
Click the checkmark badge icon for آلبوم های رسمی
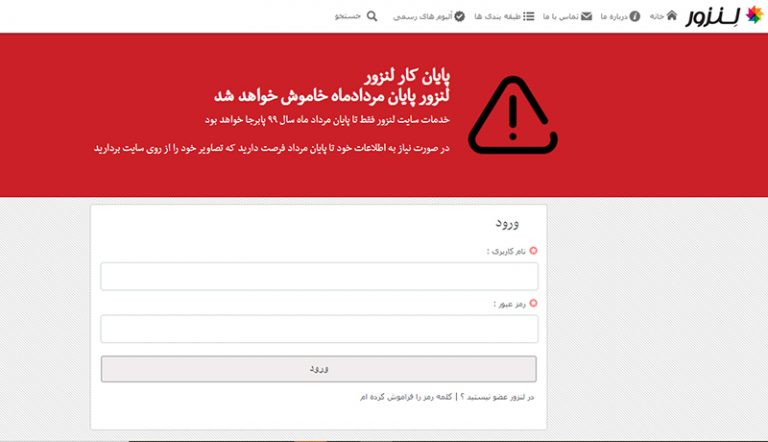(x=460, y=16)
